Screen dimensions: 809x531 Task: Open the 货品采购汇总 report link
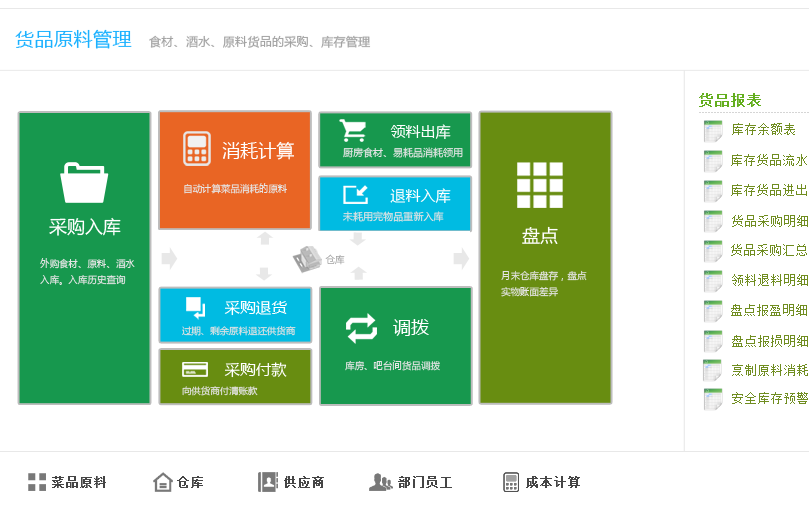coord(769,250)
